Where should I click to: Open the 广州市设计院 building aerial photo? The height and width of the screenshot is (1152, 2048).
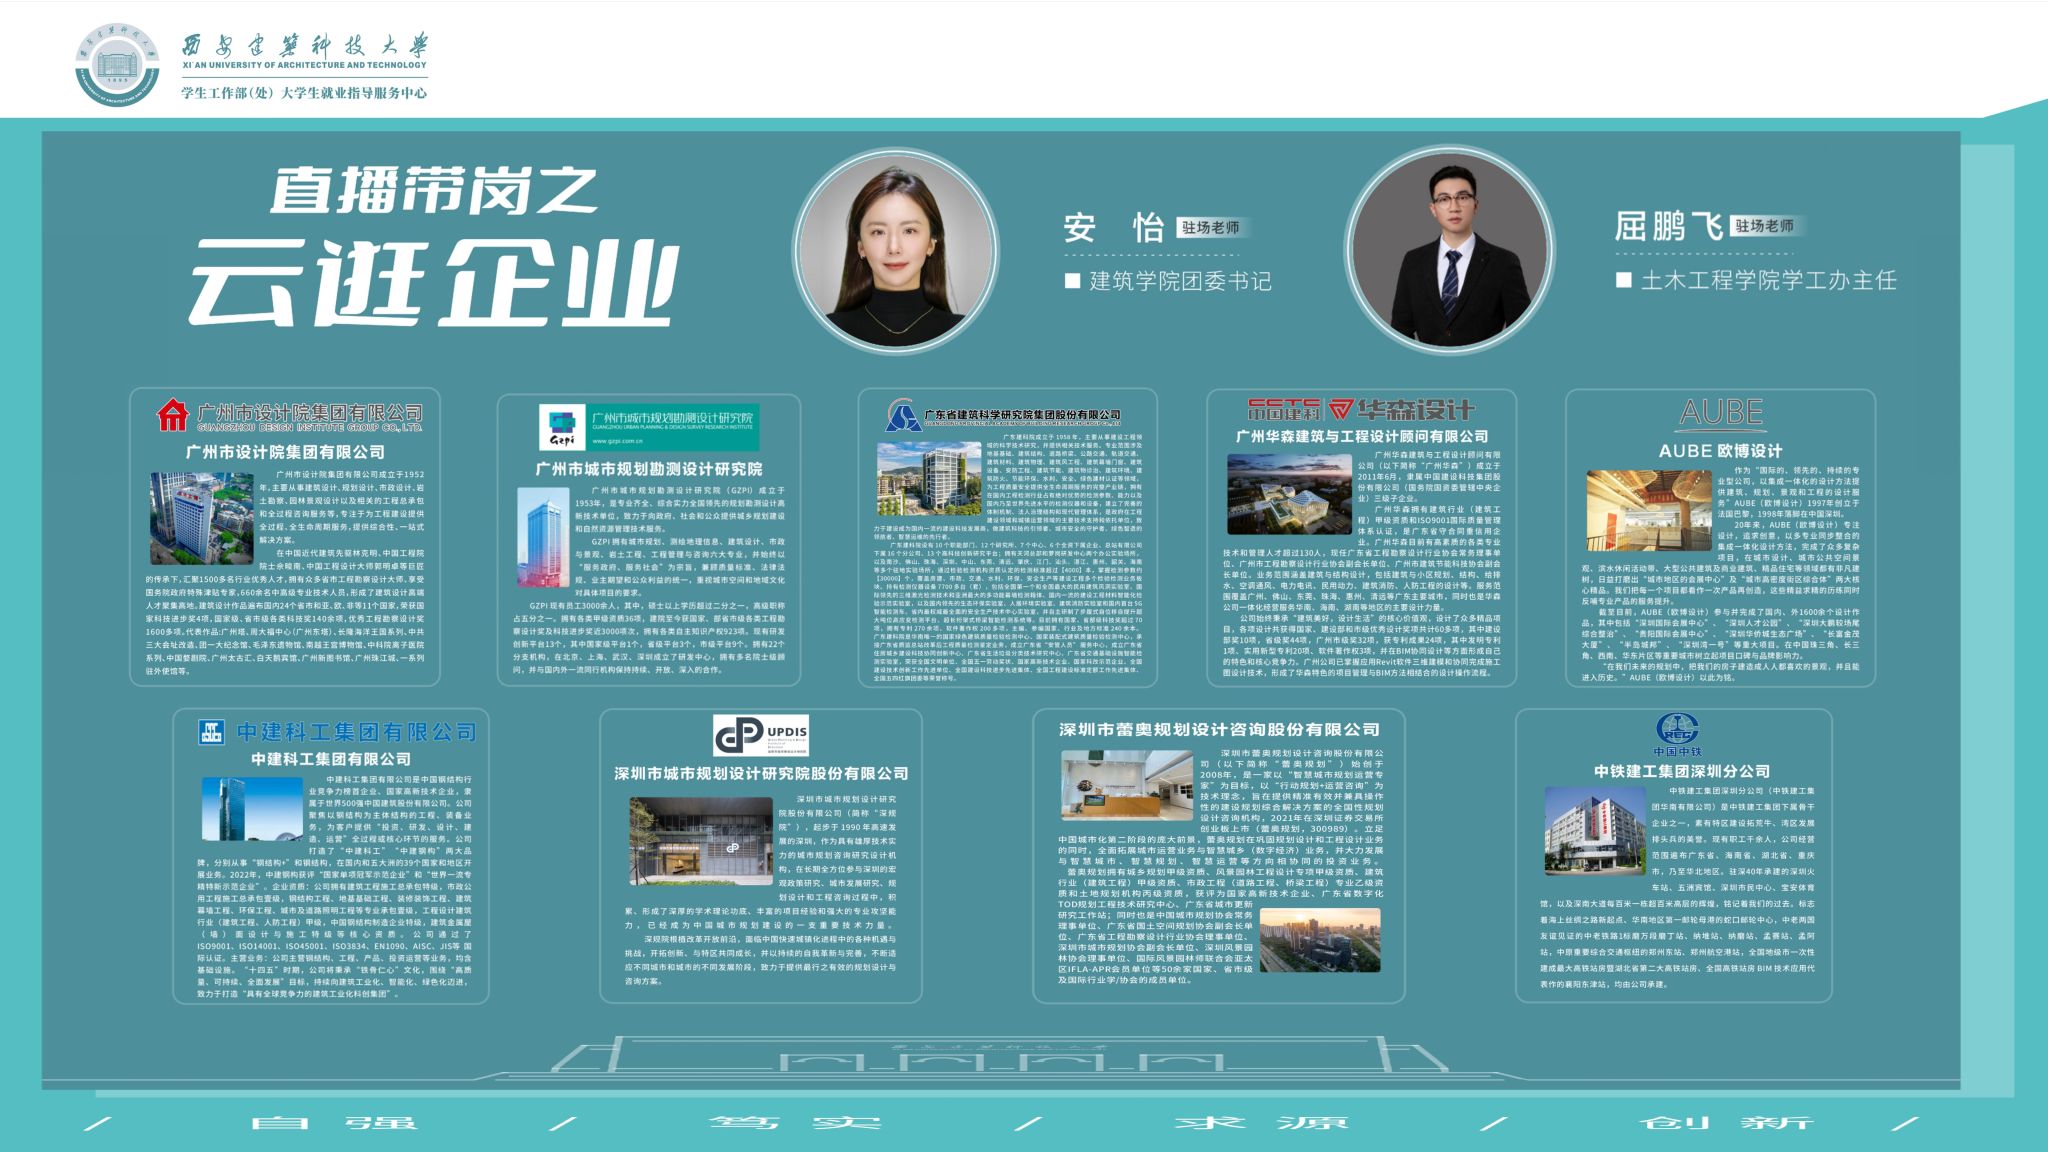click(x=202, y=519)
